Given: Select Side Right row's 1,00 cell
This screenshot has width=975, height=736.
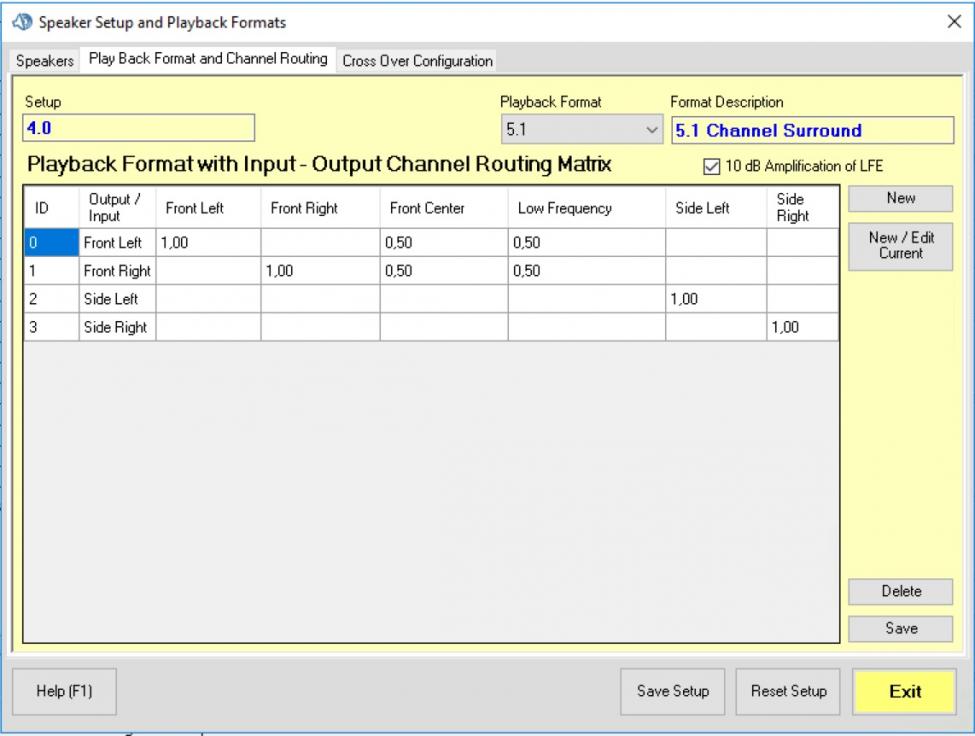Looking at the screenshot, I should tap(802, 326).
